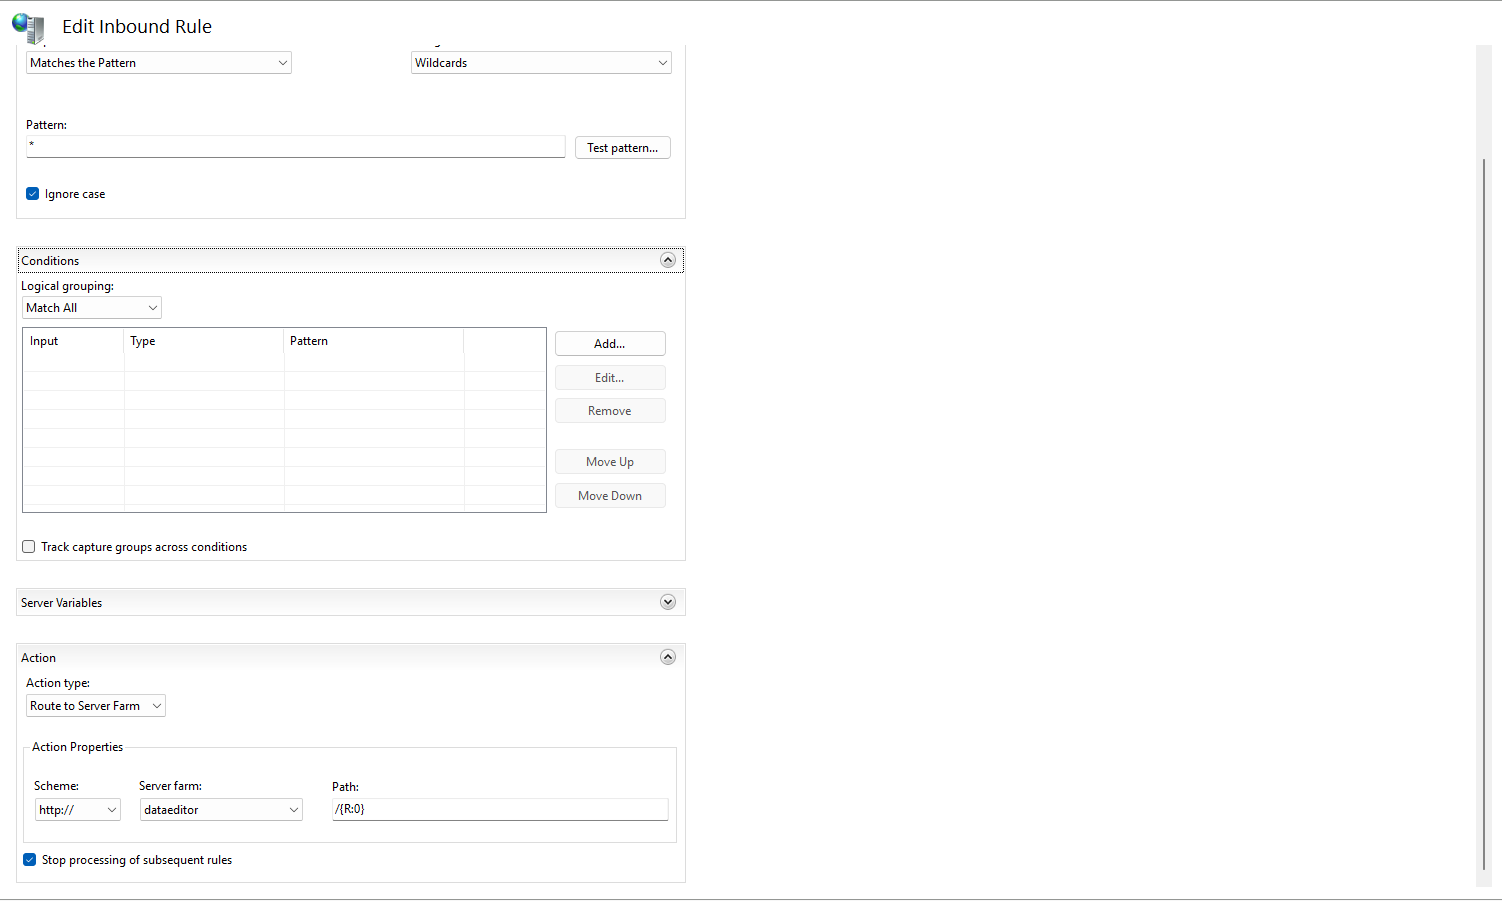Click the Edit Inbound Rule globe icon

28,27
